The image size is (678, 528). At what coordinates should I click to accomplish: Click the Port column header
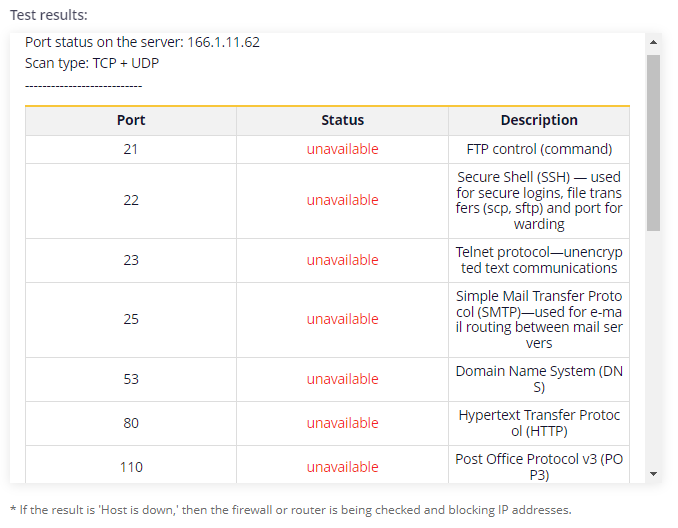(131, 120)
